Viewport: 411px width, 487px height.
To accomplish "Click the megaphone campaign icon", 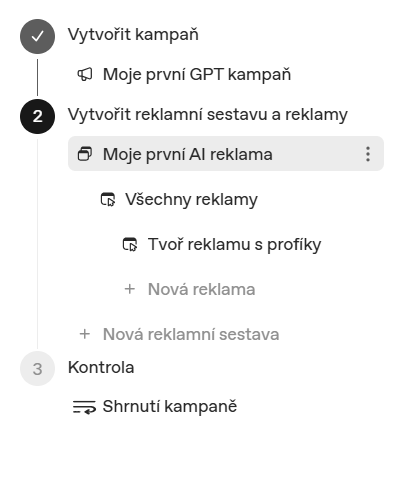I will point(85,74).
